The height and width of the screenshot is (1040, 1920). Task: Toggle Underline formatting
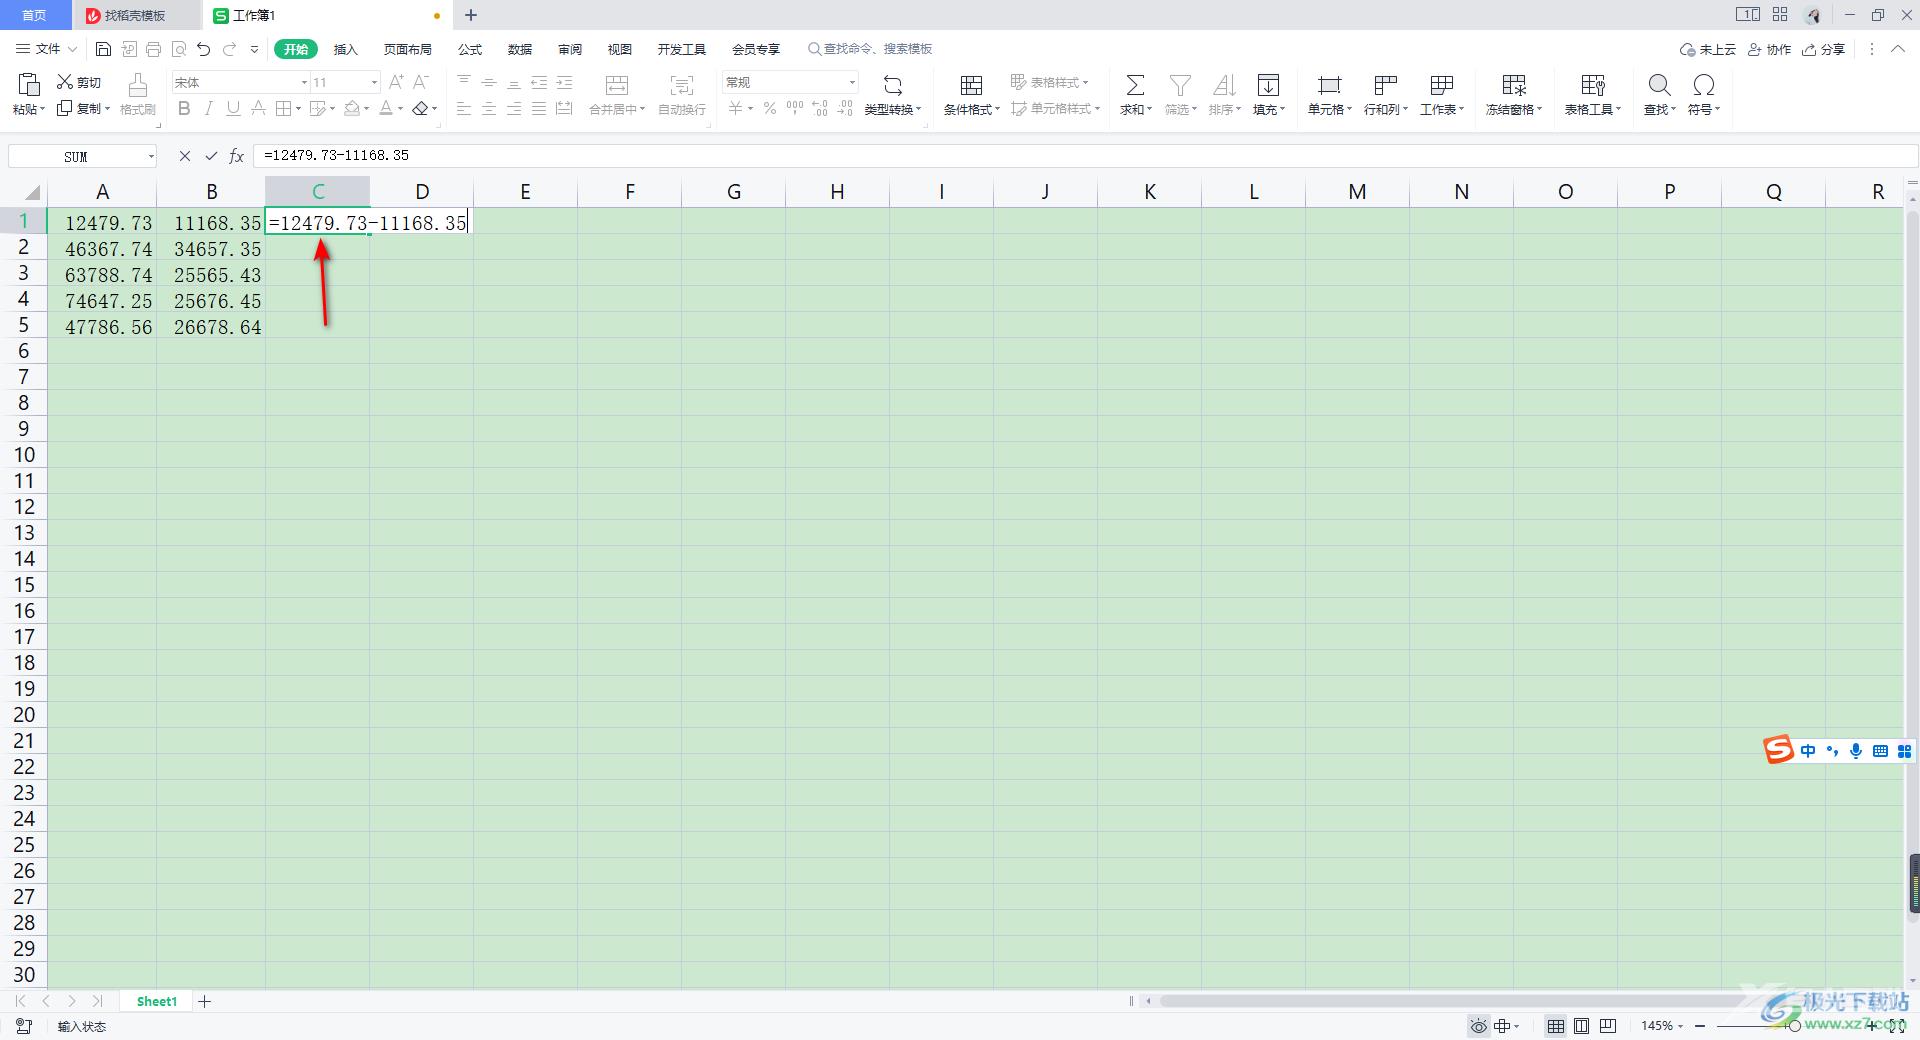coord(233,108)
